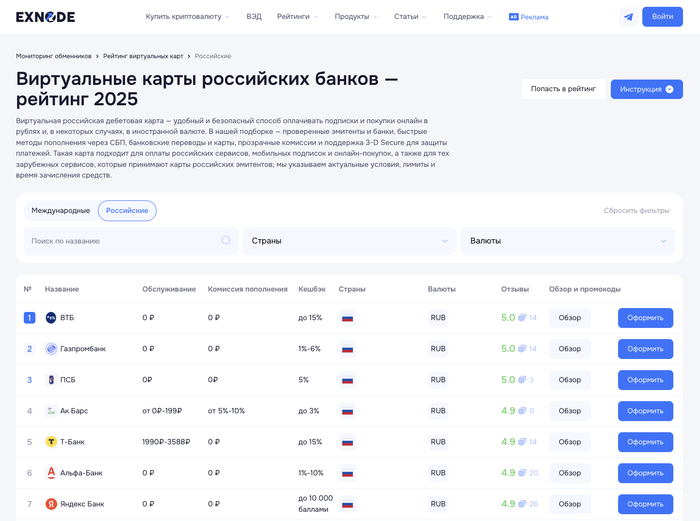Click the Alfa-Bank red logo icon
This screenshot has width=700, height=521.
51,472
